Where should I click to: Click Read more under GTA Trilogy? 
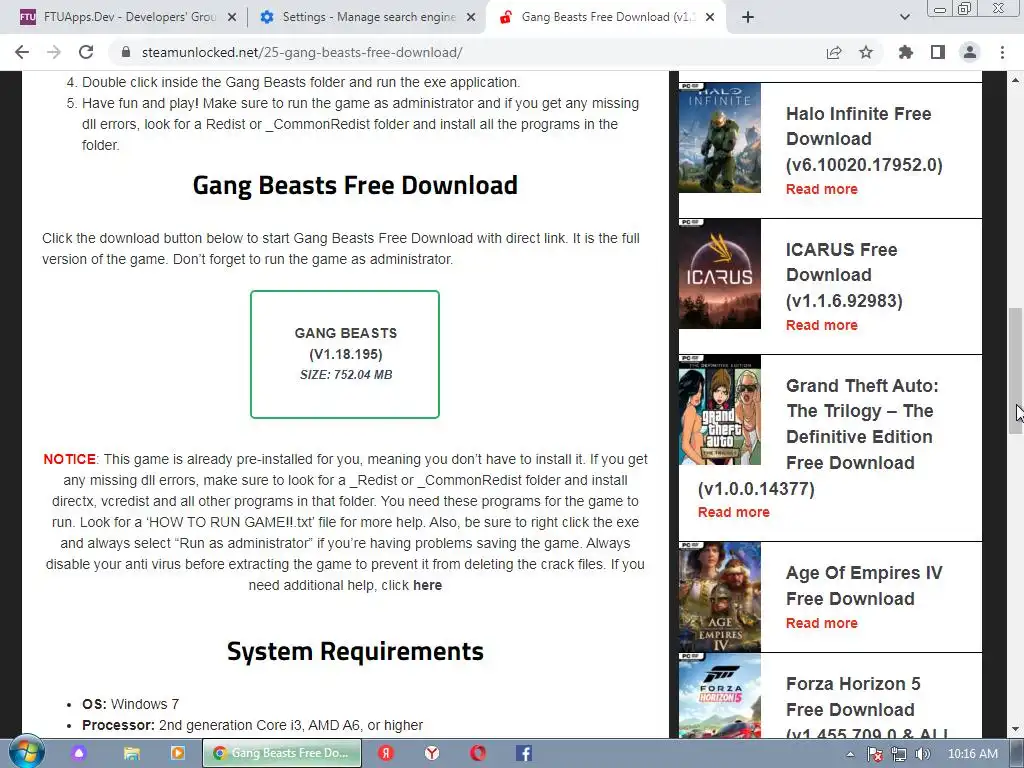tap(733, 512)
